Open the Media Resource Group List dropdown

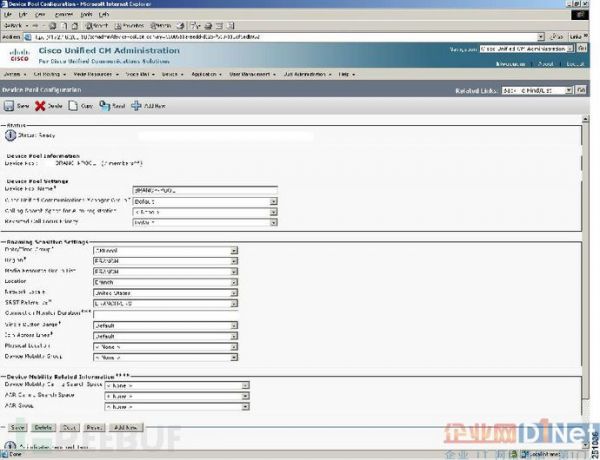(165, 271)
